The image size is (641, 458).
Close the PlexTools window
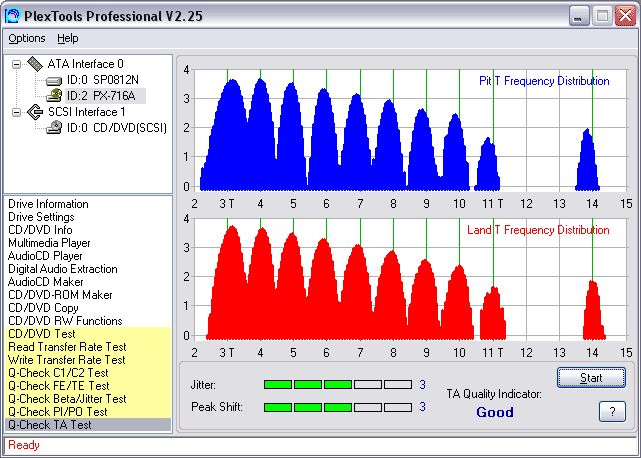coord(625,16)
